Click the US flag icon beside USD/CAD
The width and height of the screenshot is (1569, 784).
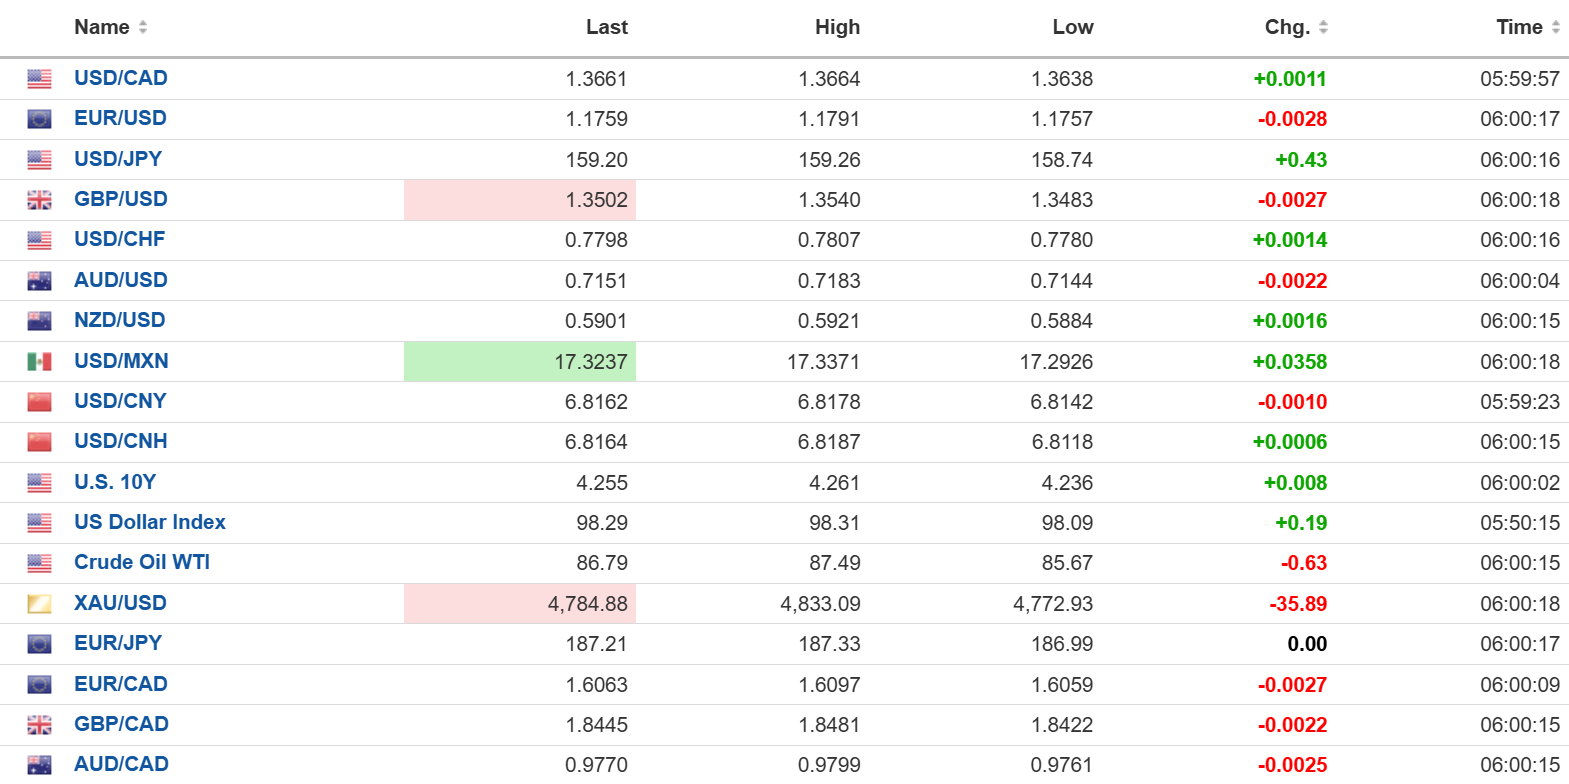tap(39, 79)
